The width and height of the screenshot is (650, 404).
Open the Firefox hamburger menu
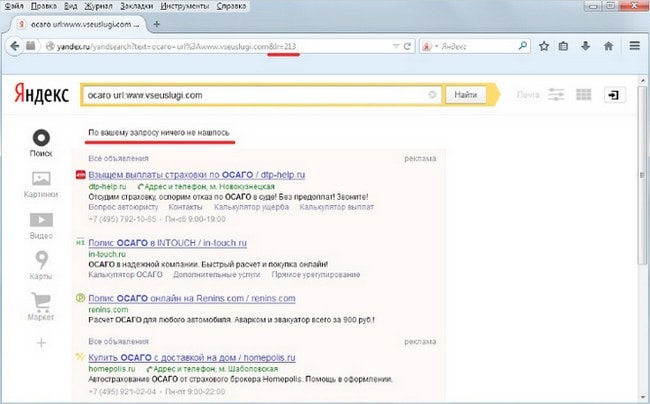(635, 46)
